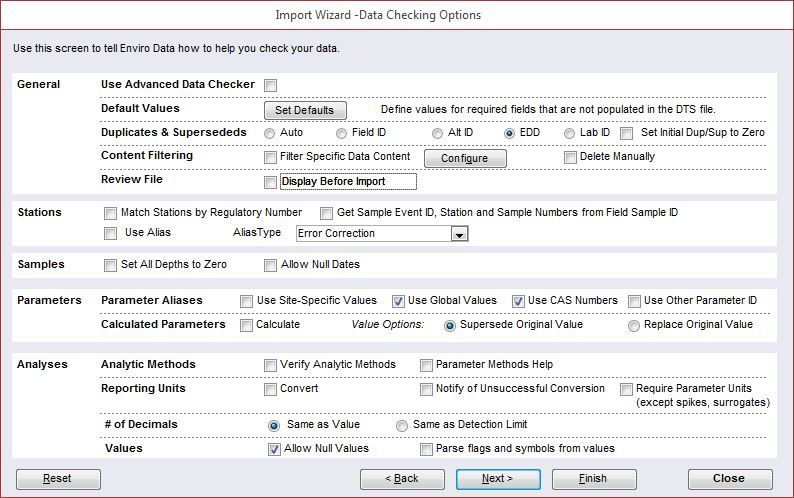Check Get Sample Event ID from Field Sample ID
Image resolution: width=794 pixels, height=498 pixels.
tap(326, 213)
